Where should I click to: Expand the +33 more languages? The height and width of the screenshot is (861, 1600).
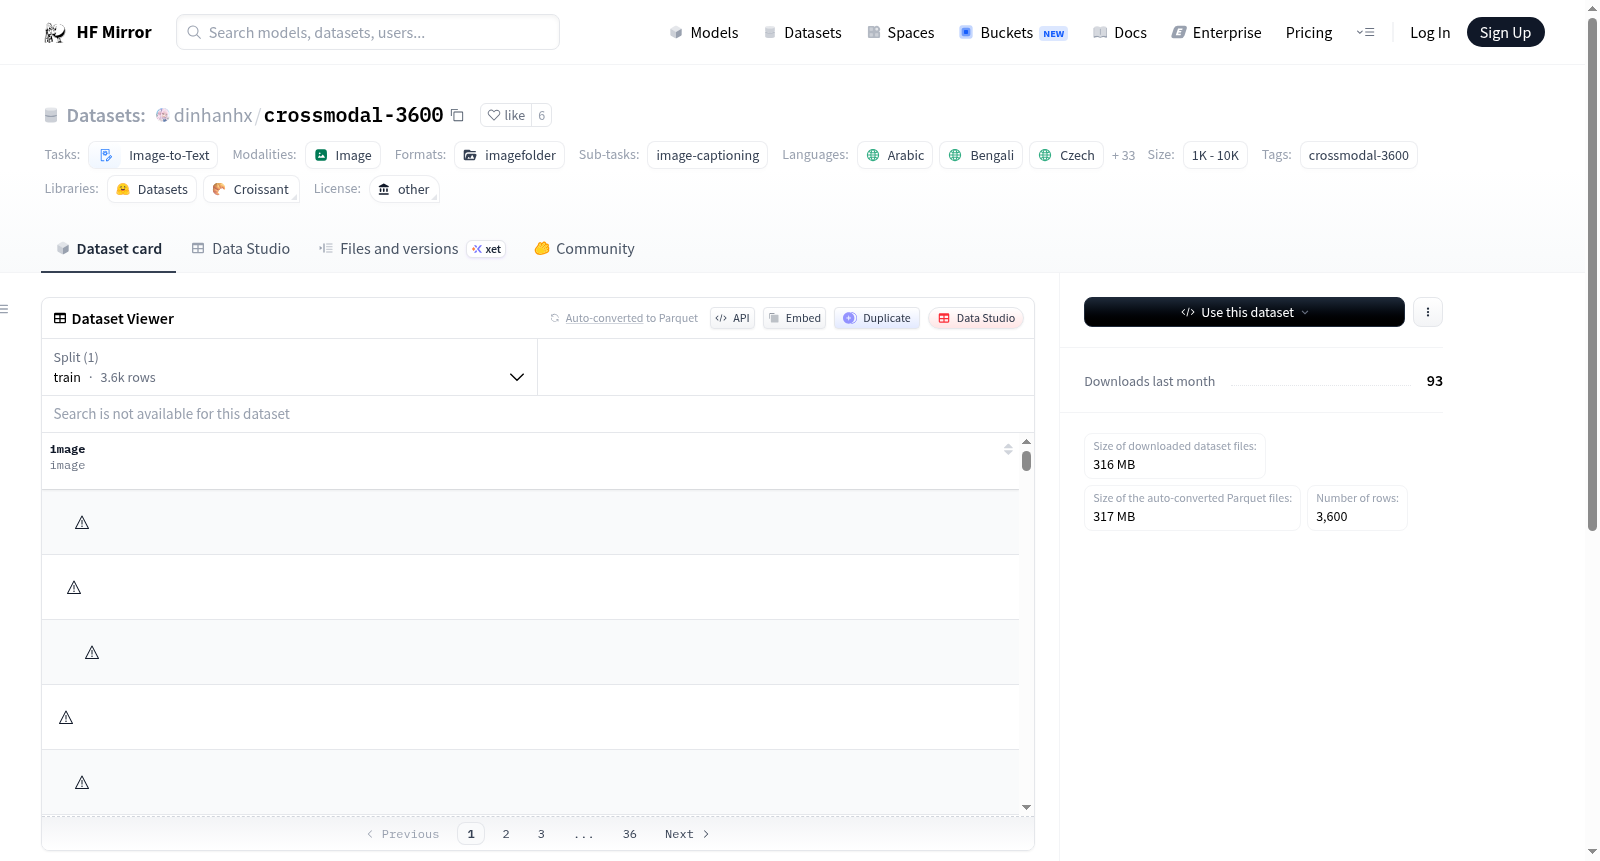pyautogui.click(x=1123, y=155)
